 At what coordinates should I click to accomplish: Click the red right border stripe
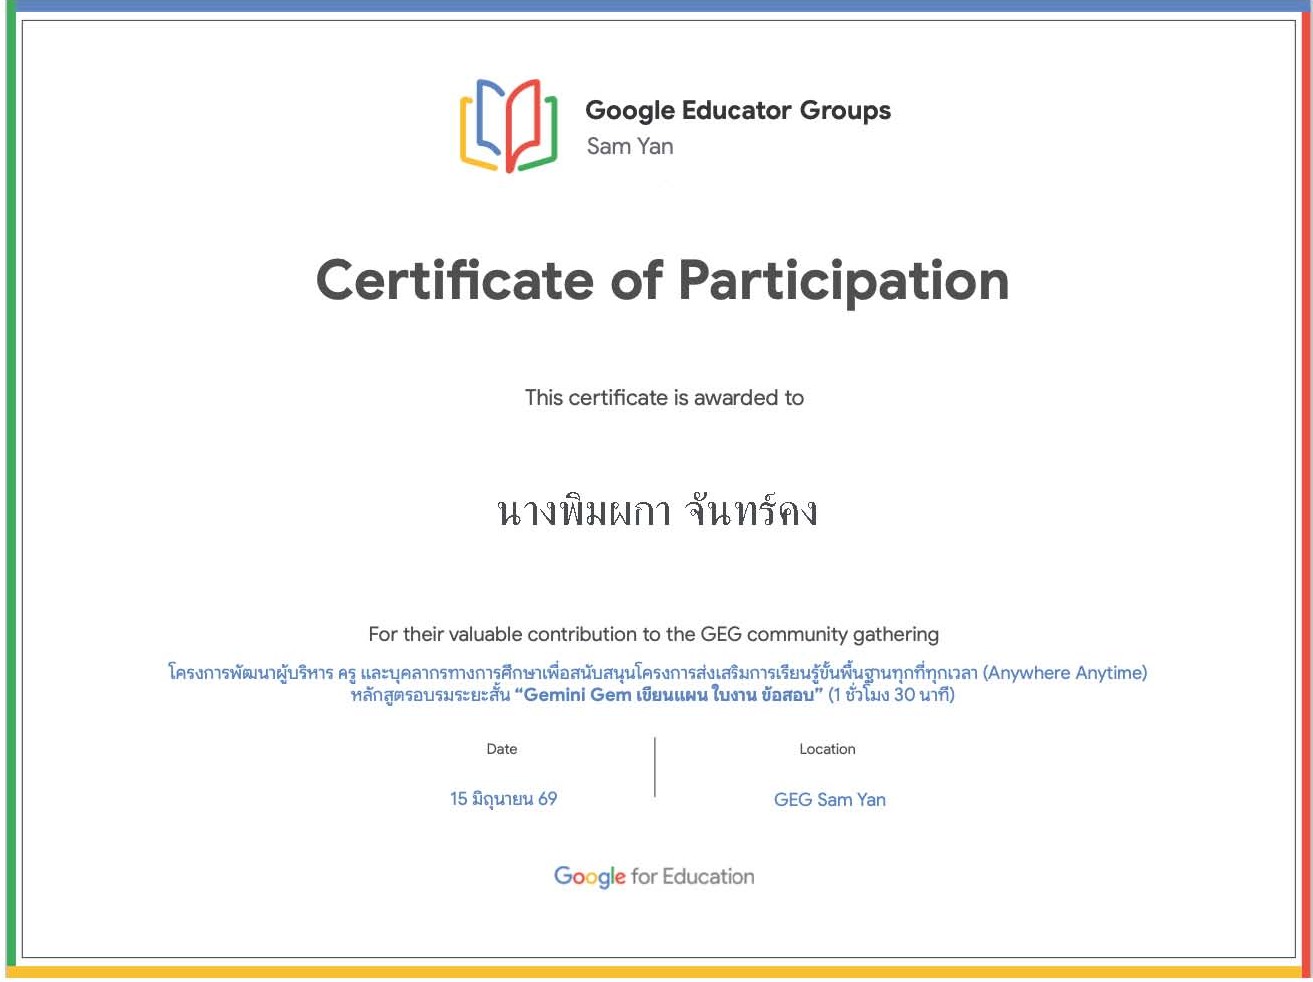(1306, 490)
